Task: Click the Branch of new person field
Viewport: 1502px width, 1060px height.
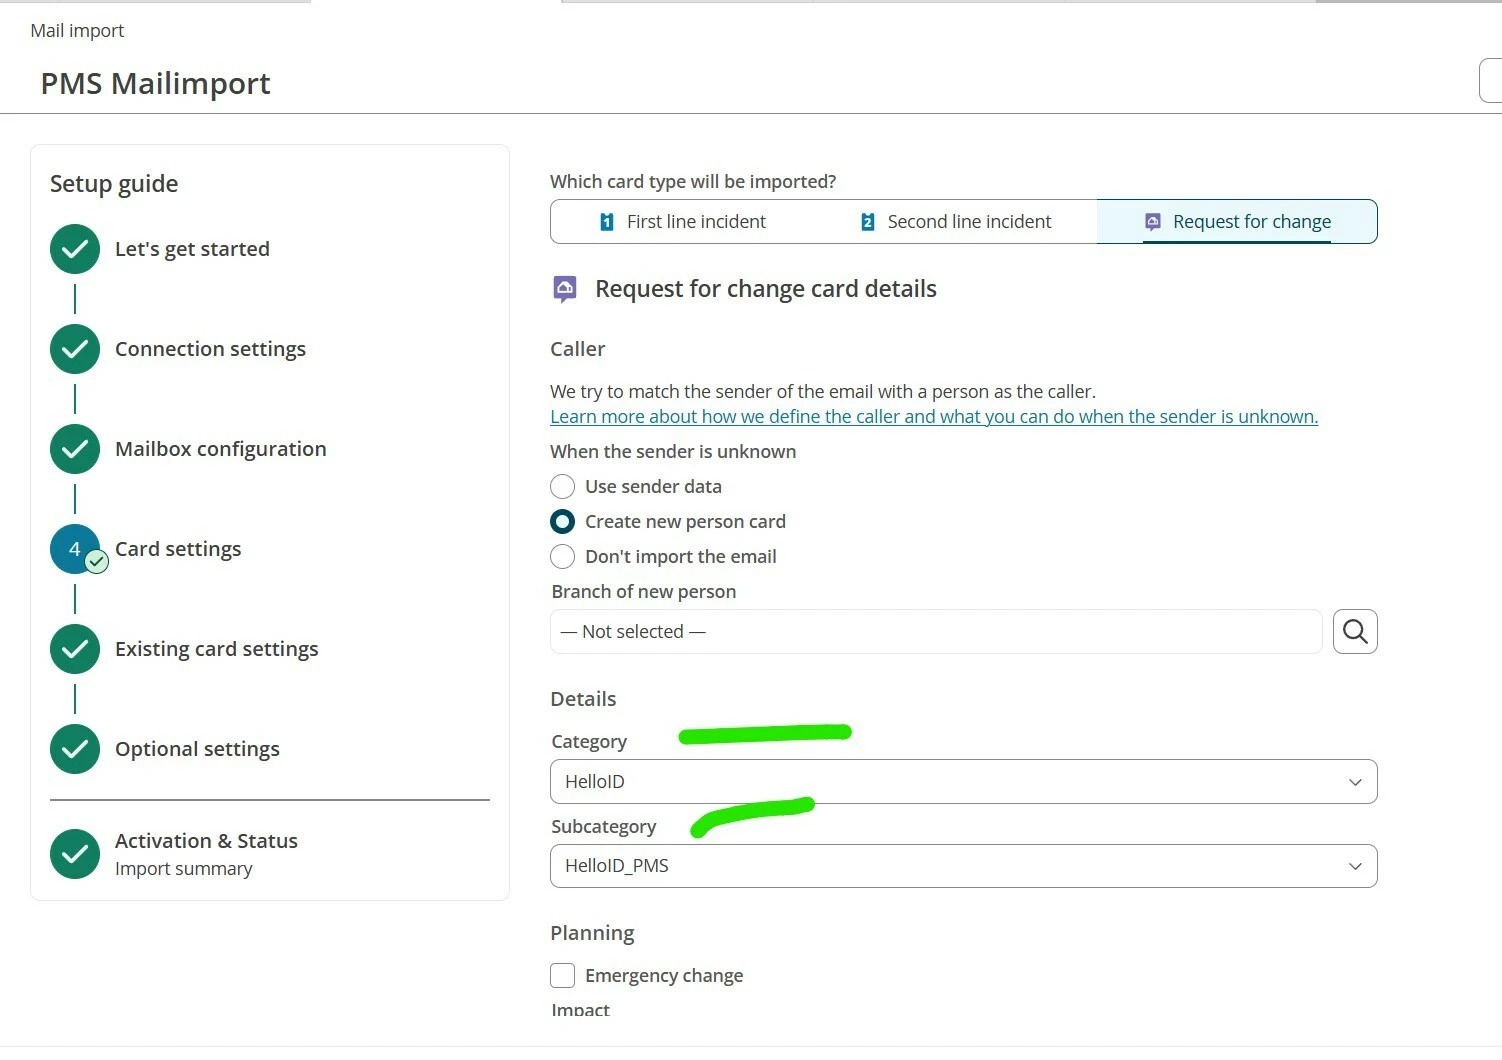Action: click(x=935, y=632)
